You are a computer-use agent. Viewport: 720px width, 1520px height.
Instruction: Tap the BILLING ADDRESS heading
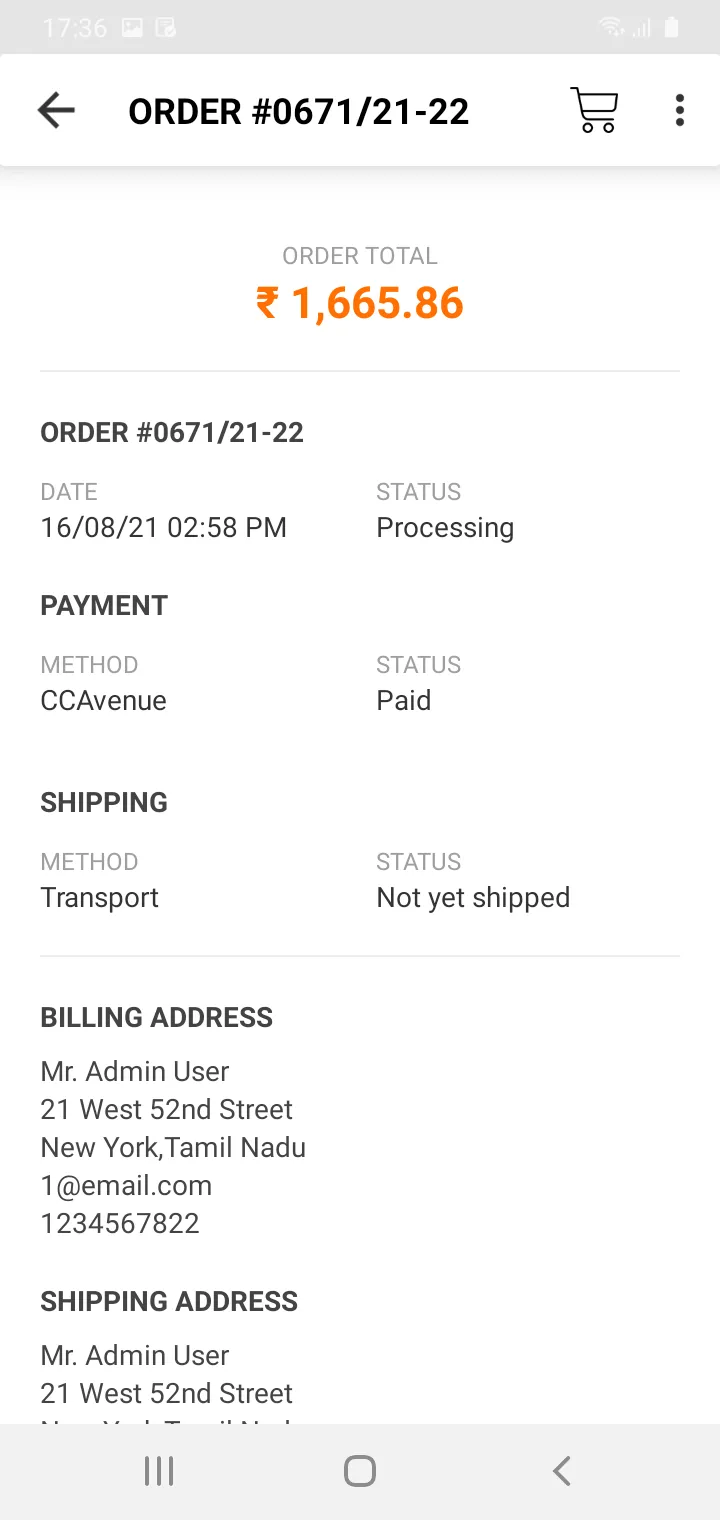point(157,1017)
